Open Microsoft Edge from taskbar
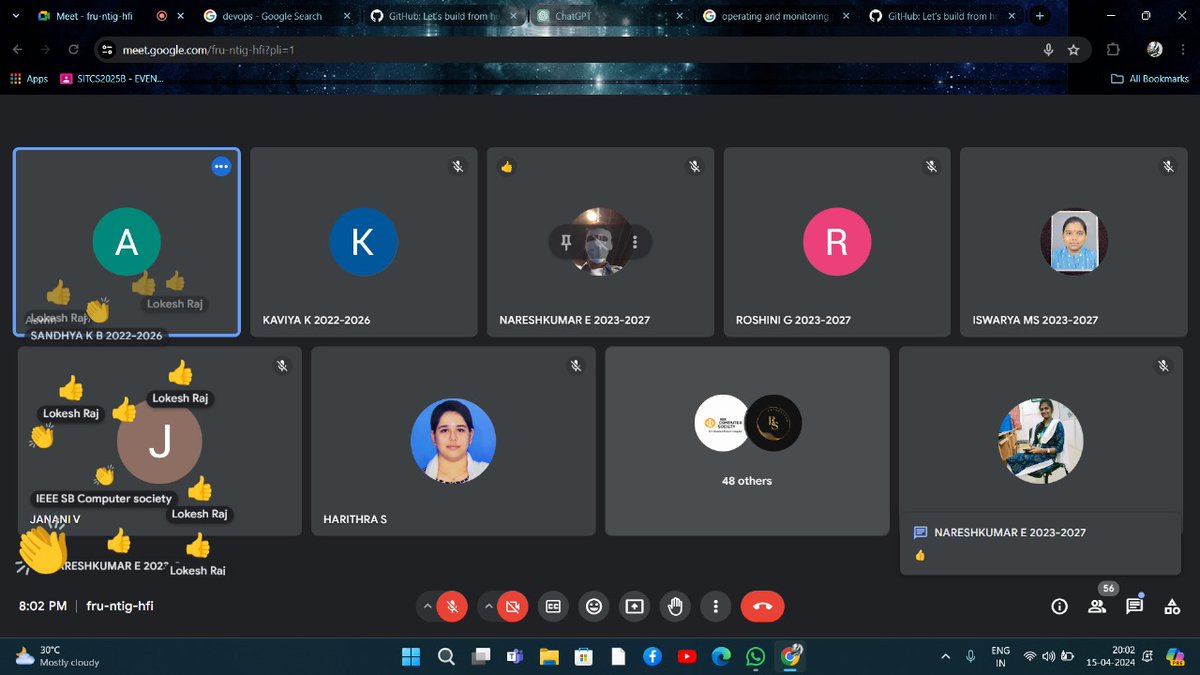 point(721,656)
